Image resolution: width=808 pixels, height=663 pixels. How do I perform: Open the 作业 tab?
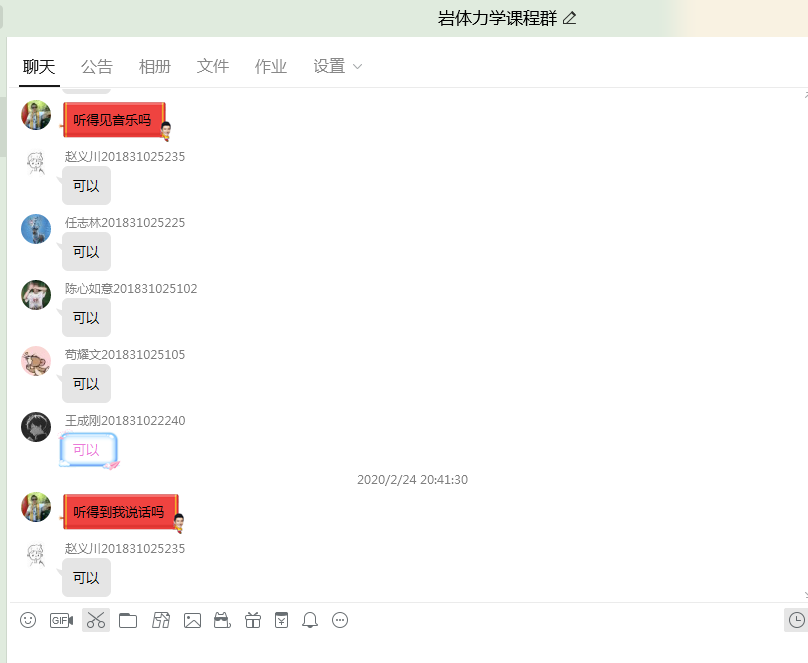270,67
